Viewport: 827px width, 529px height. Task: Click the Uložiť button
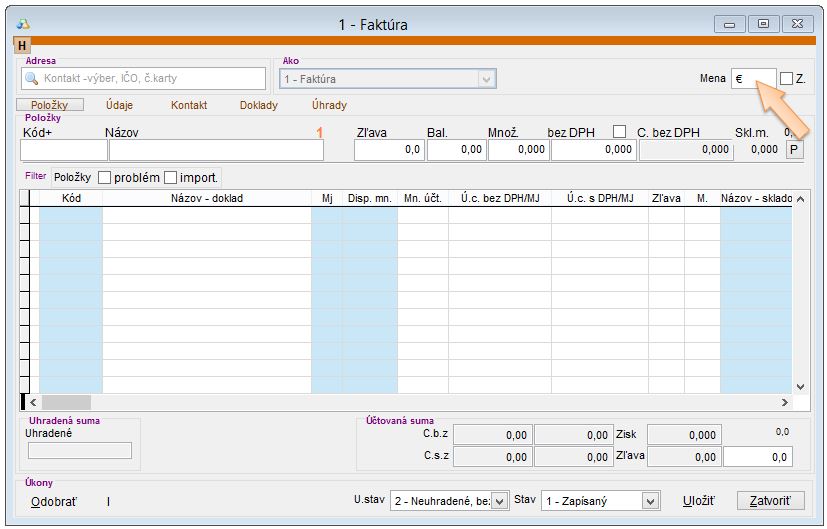click(698, 501)
